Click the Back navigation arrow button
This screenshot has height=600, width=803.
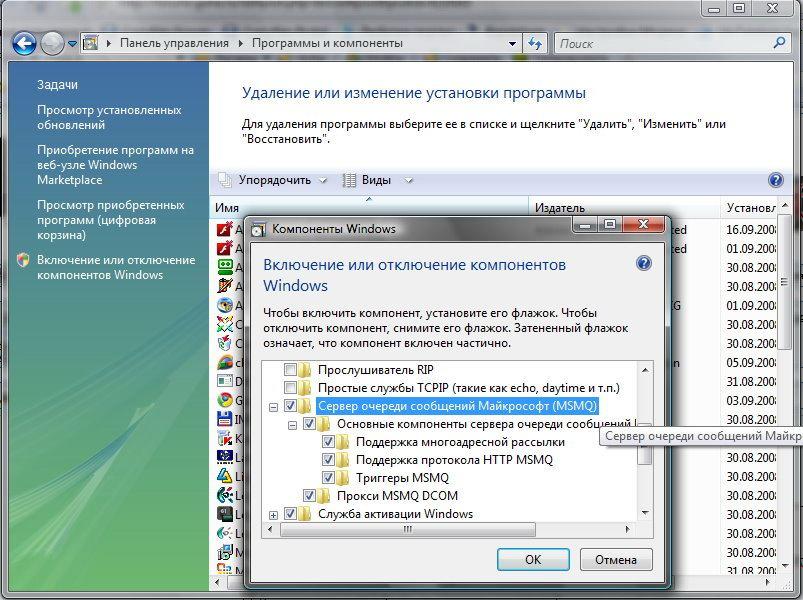click(24, 43)
